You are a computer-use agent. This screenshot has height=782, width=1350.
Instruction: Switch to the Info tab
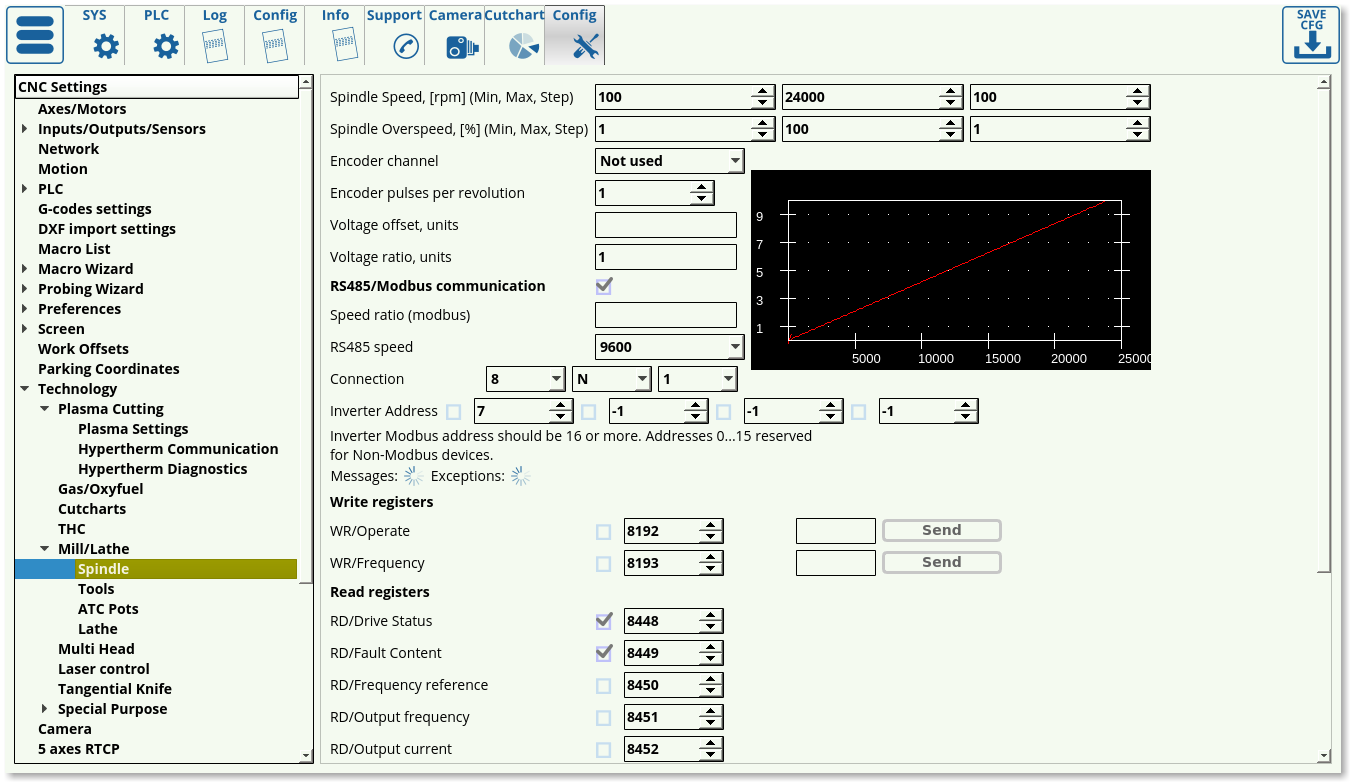click(x=336, y=35)
